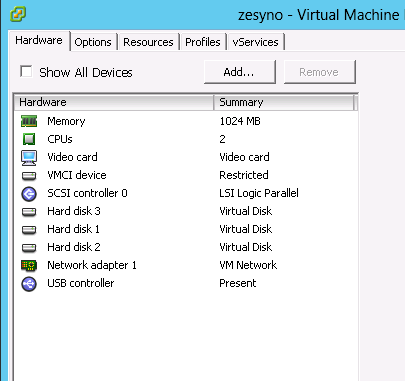Select Network adapter 1 label
Screen dimensions: 405x381
point(92,265)
